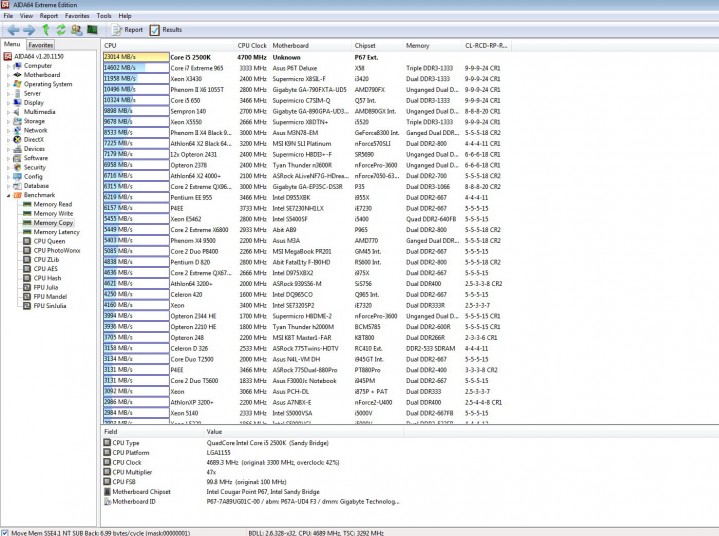719x536 pixels.
Task: Select the Security icon in tree
Action: click(17, 167)
